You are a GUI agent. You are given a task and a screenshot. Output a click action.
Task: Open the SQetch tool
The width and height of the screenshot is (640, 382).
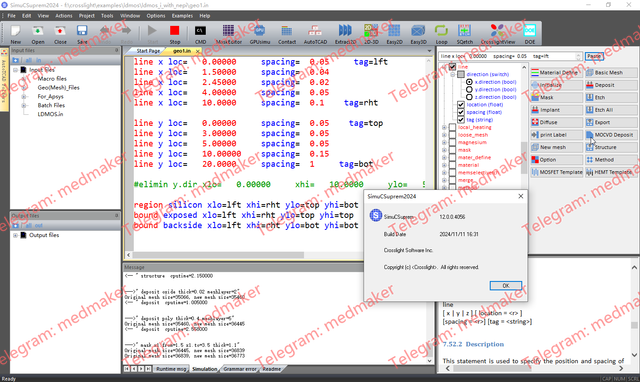coord(464,31)
